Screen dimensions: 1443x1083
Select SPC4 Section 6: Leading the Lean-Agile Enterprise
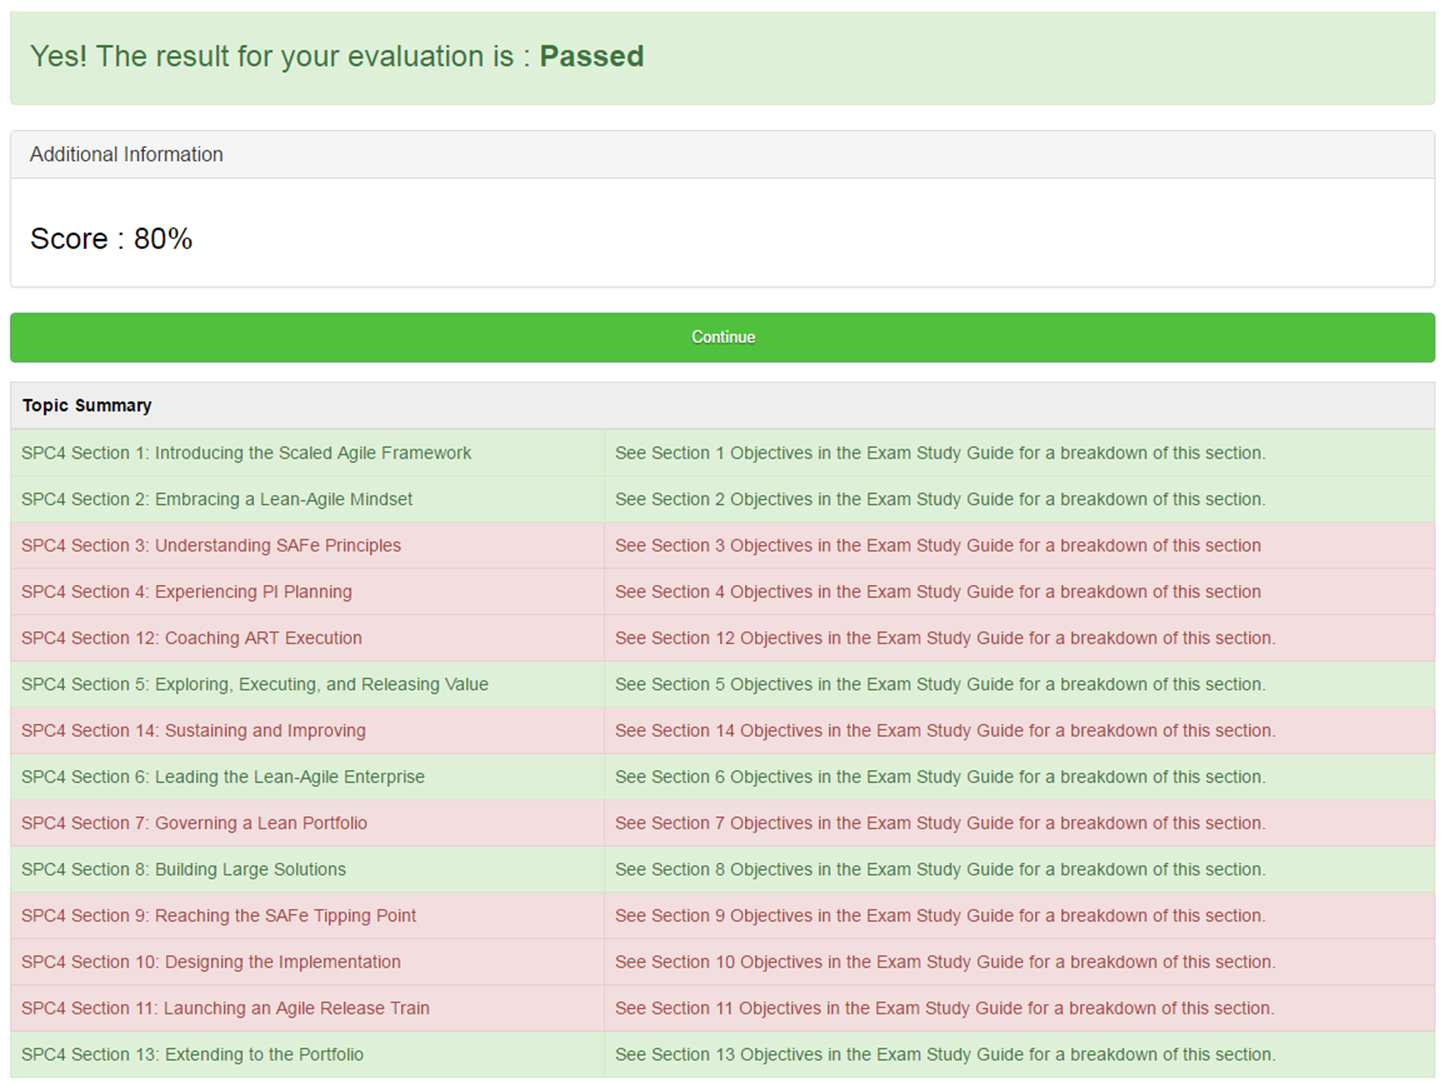click(223, 777)
